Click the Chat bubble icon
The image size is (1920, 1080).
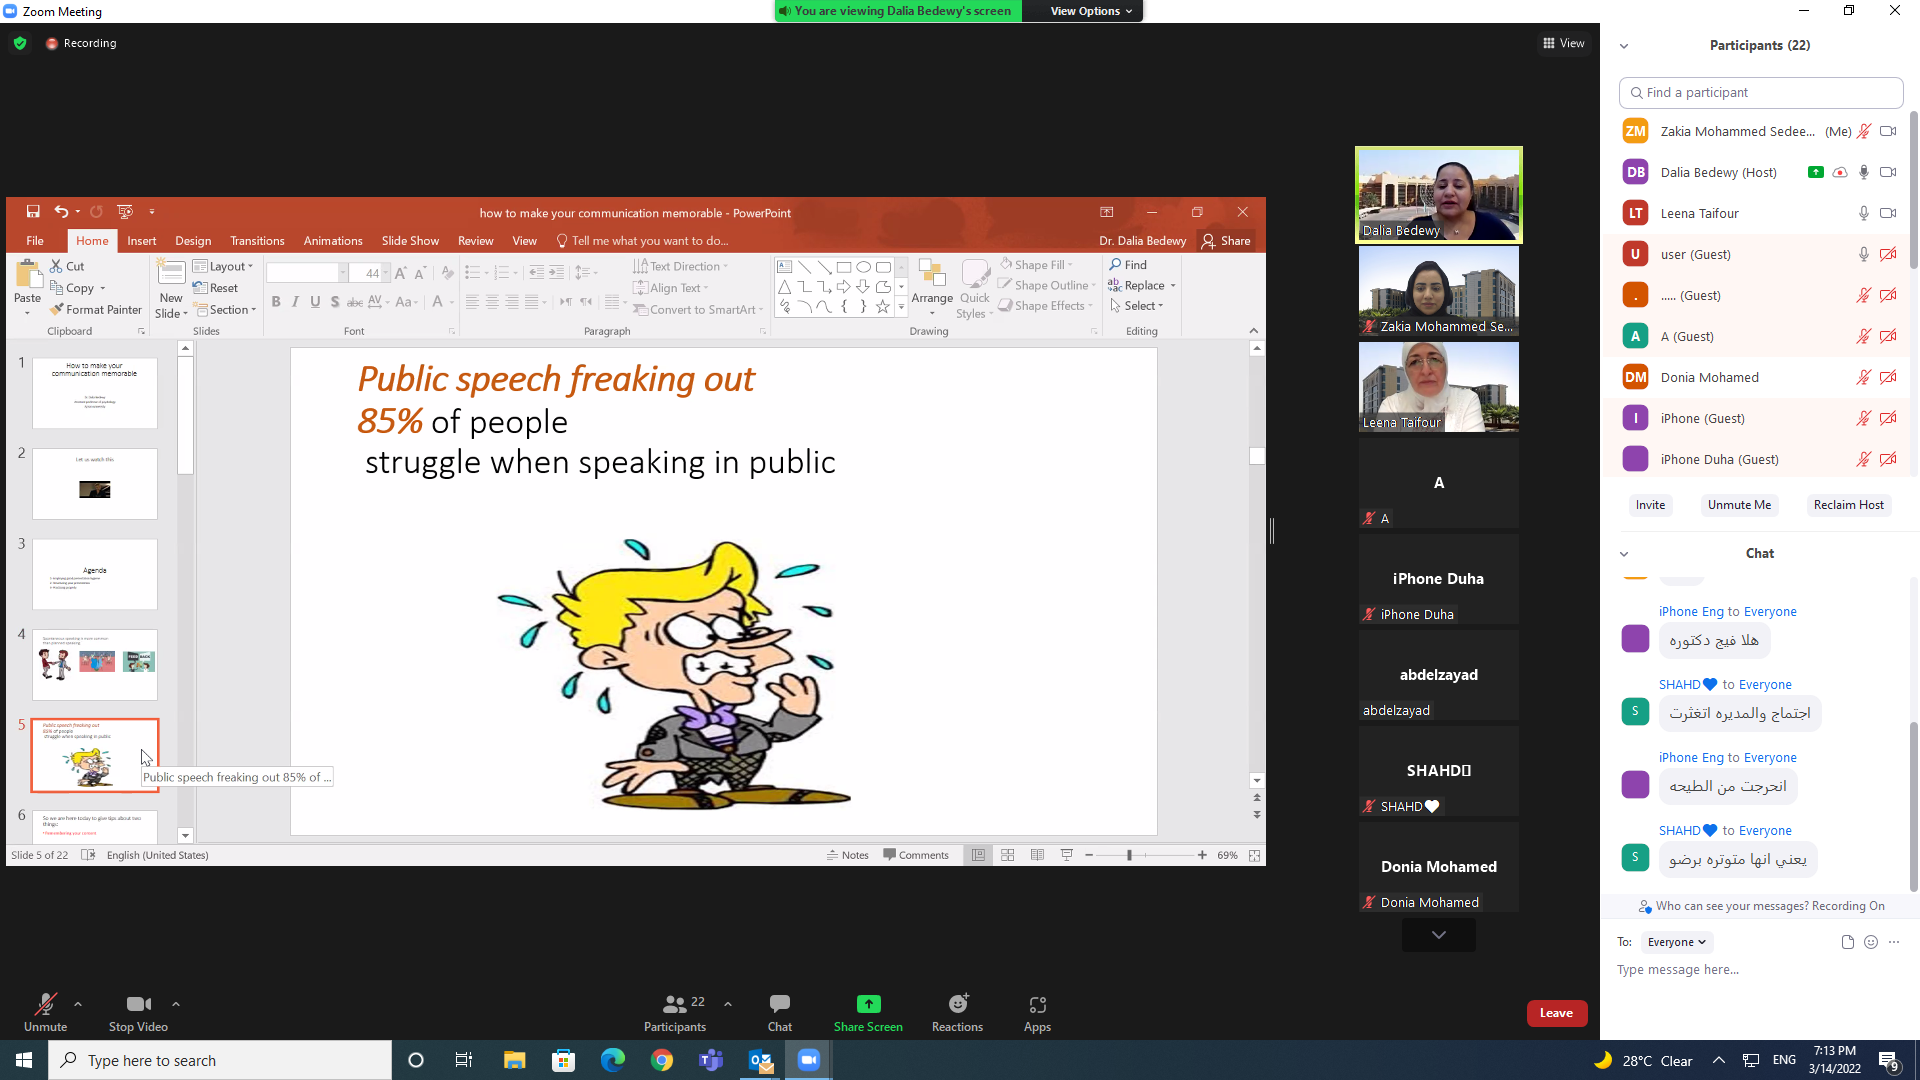click(779, 1004)
